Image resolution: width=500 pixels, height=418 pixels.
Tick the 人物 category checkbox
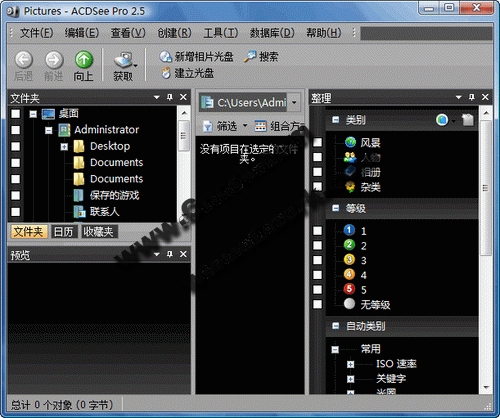click(x=318, y=157)
